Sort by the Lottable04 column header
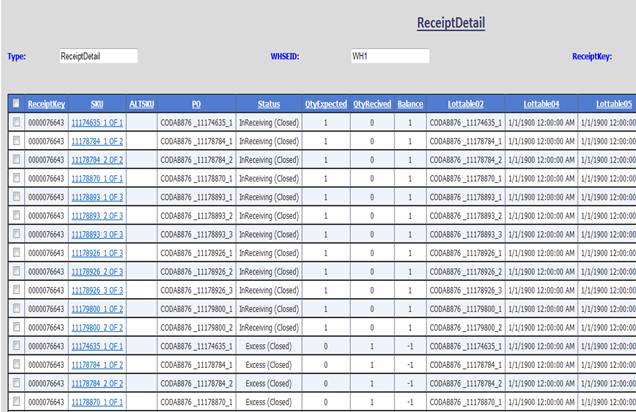636x412 pixels. pyautogui.click(x=541, y=105)
